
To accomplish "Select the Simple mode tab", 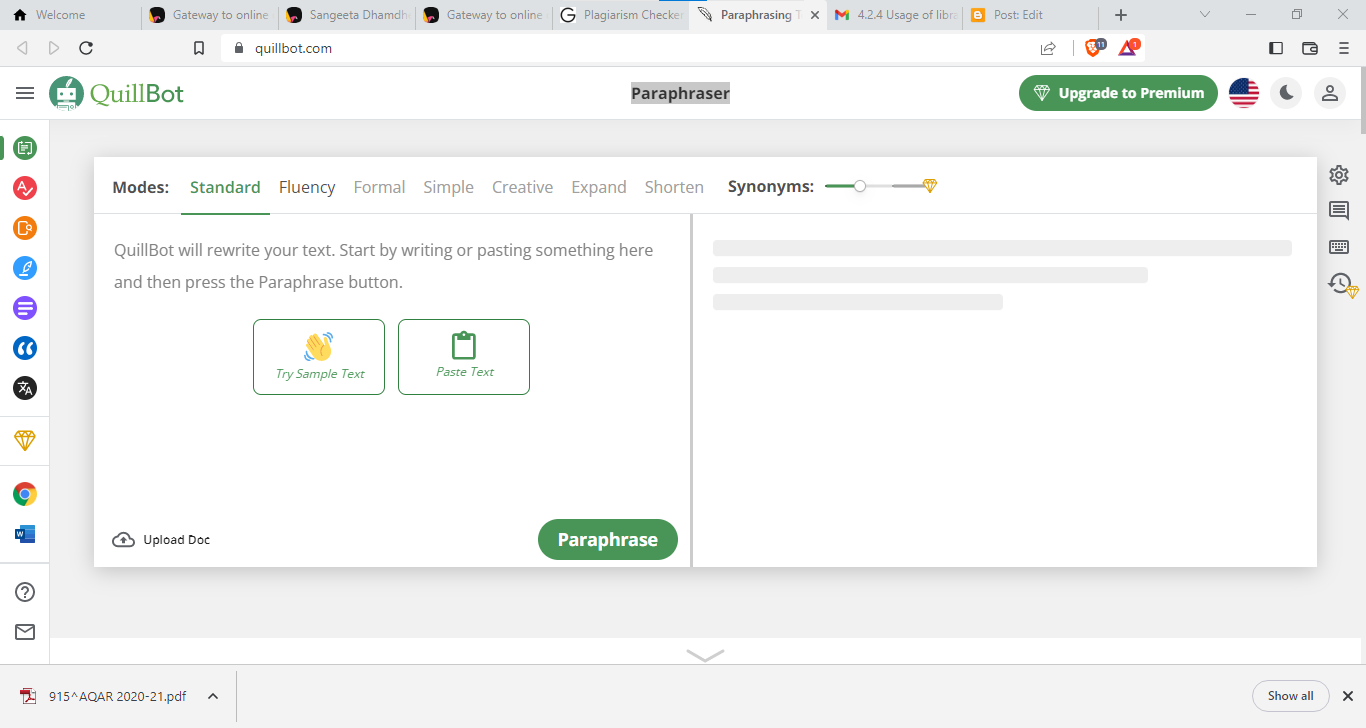I will tap(448, 187).
